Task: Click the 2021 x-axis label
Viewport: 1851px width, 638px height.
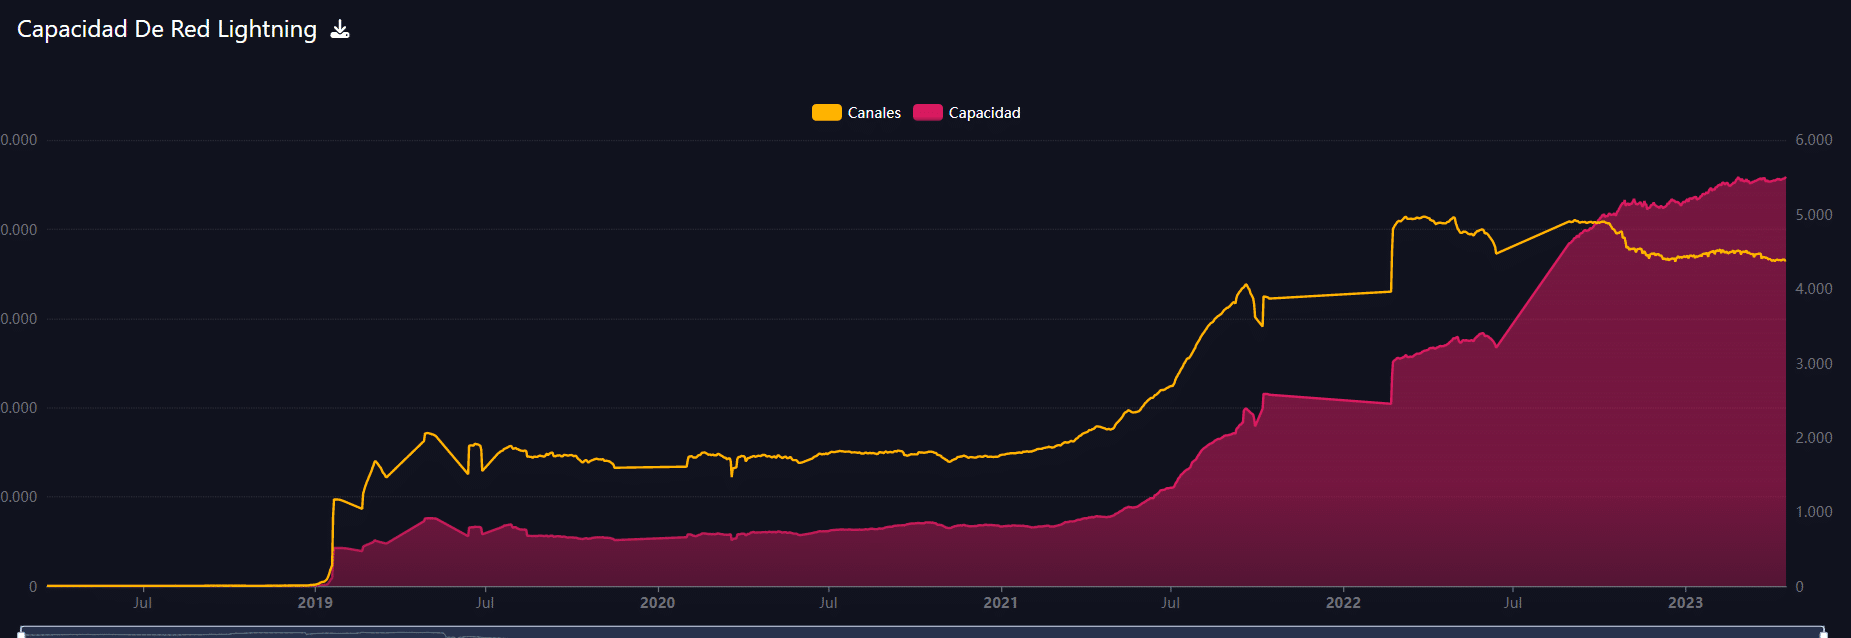Action: click(x=1000, y=602)
